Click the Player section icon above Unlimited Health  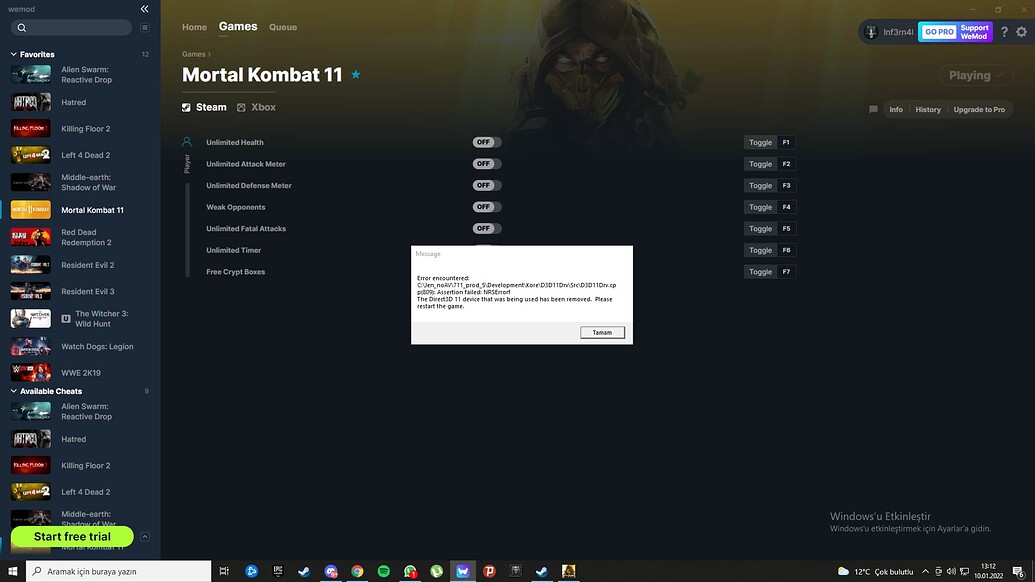[184, 140]
